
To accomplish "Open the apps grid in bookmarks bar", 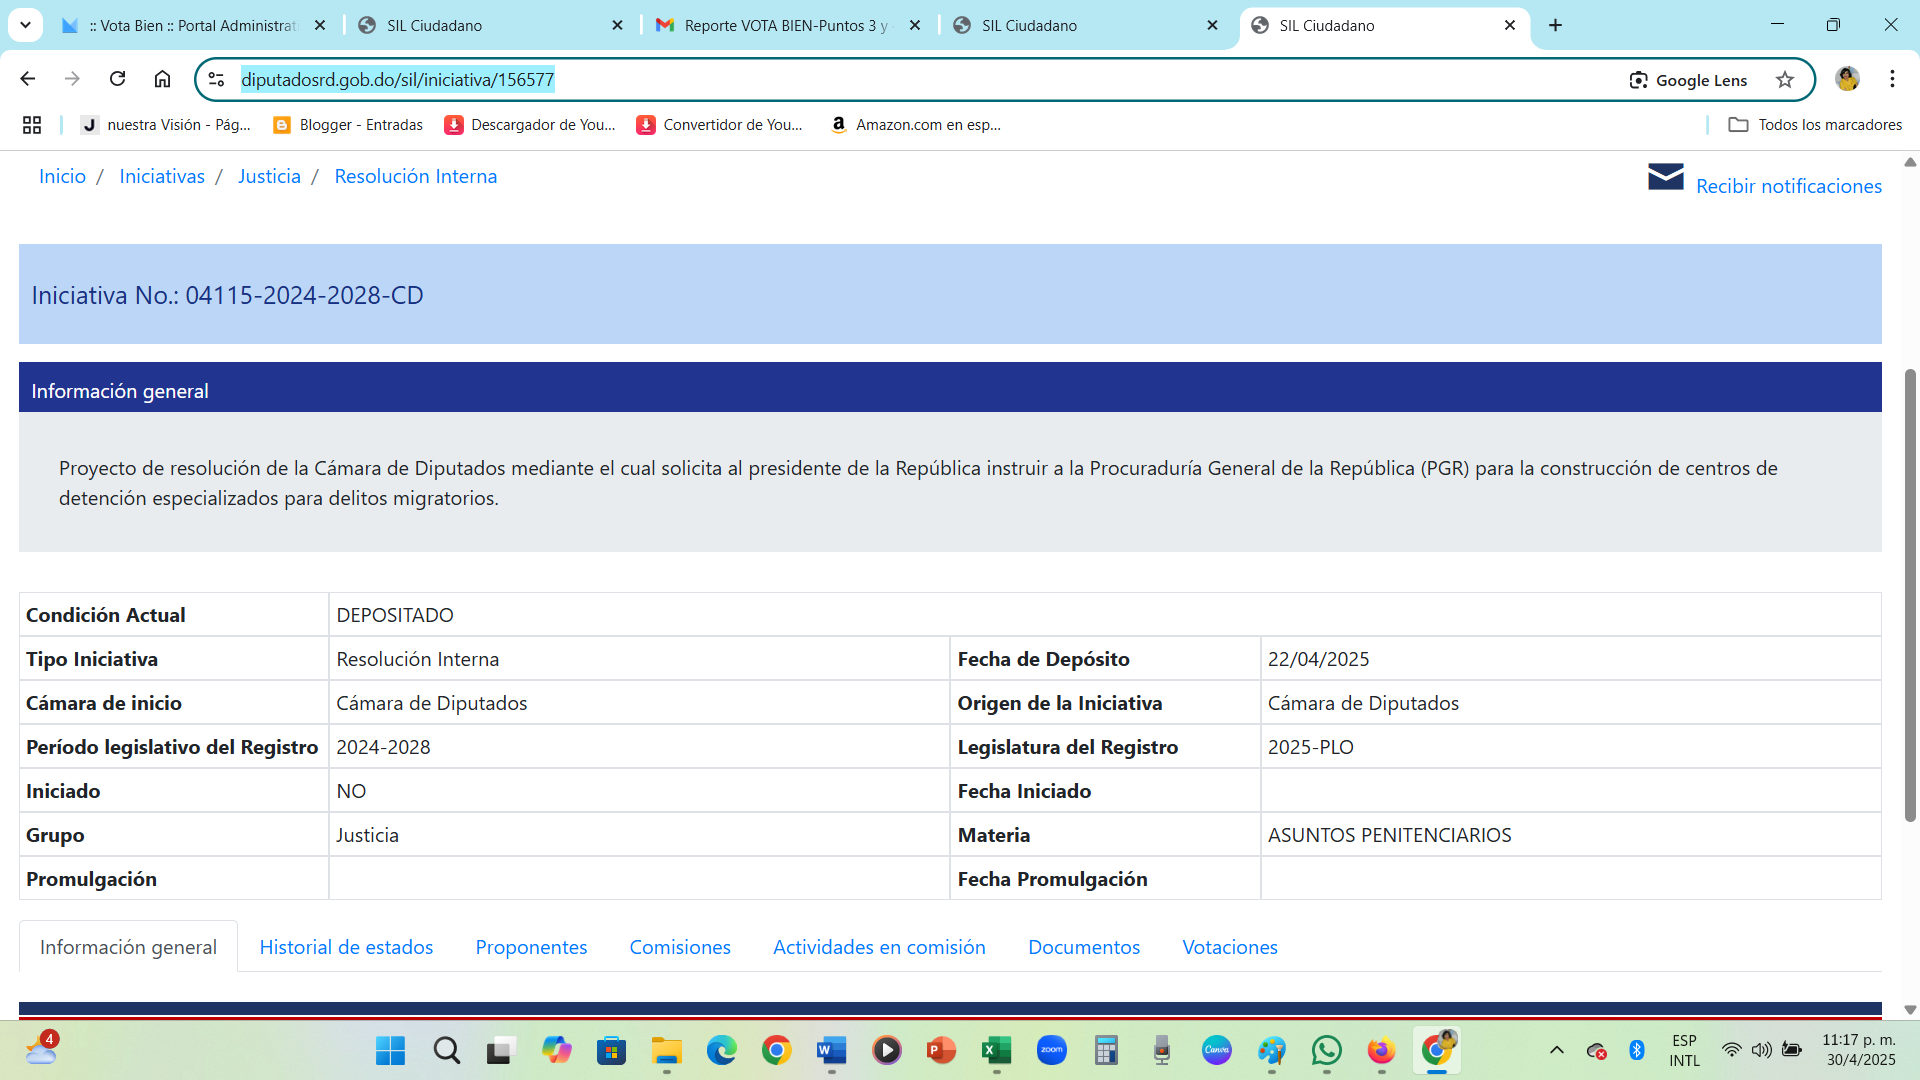I will [32, 125].
